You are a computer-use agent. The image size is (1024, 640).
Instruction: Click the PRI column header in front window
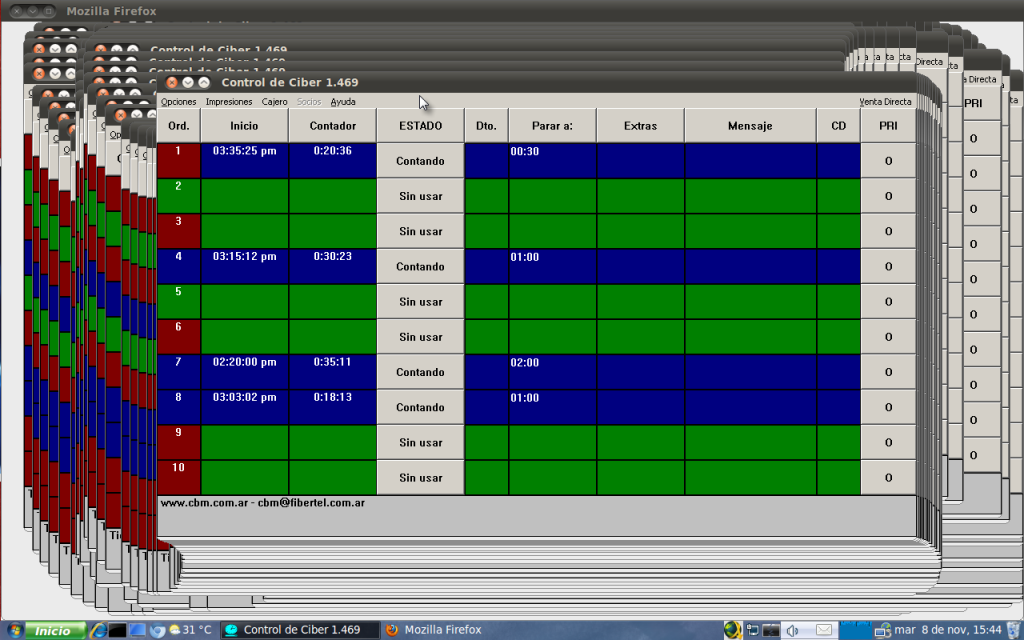[x=888, y=126]
